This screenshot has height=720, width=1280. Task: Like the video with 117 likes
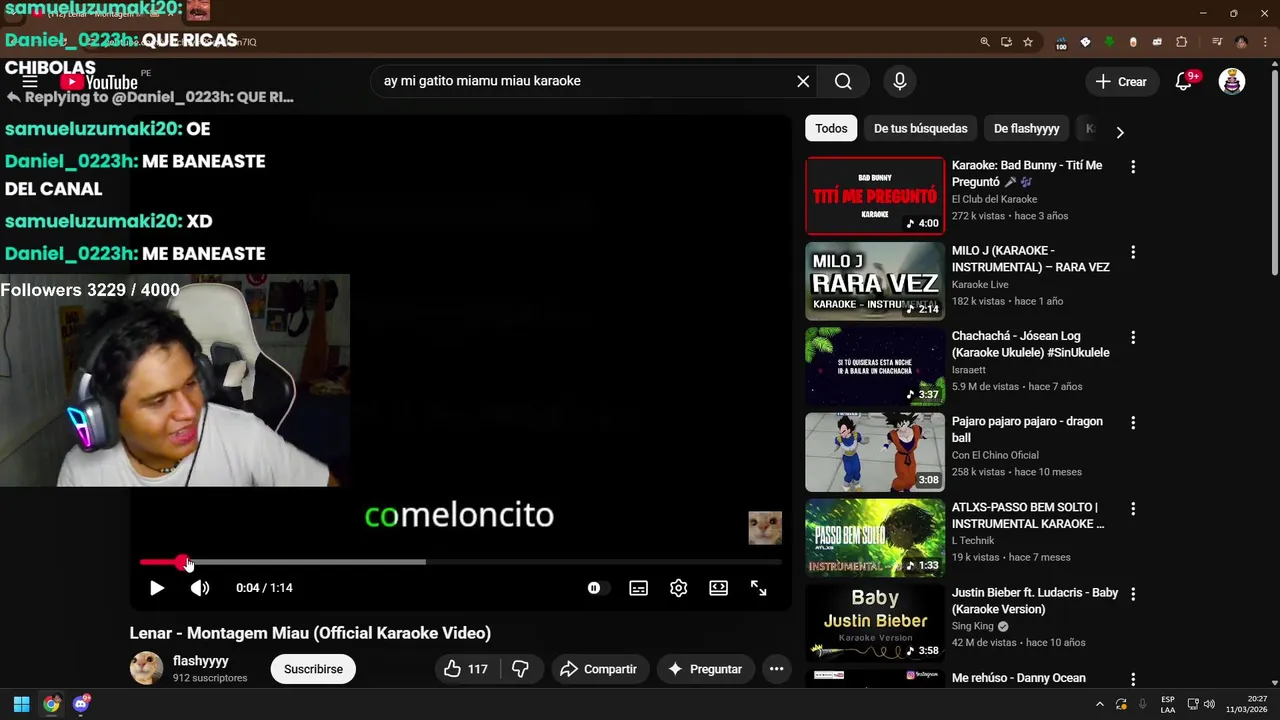[x=468, y=669]
